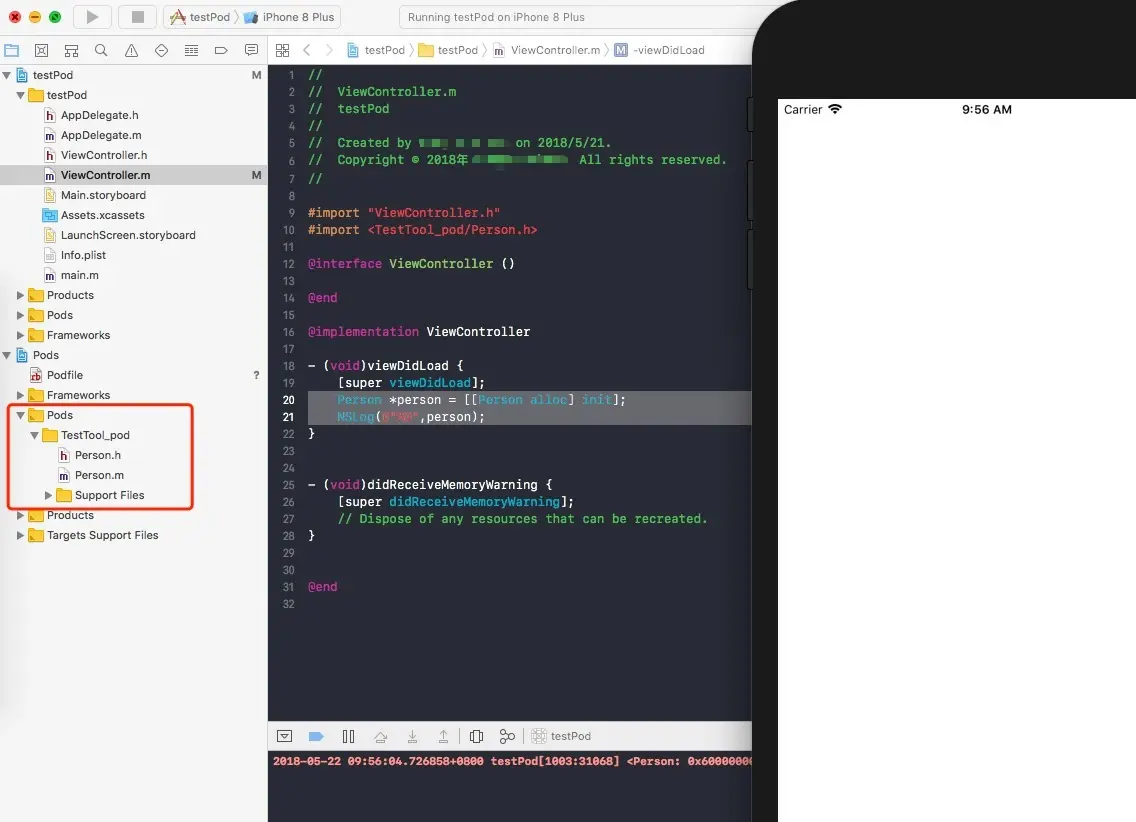Toggle breakpoints activation in debug bar

pos(316,736)
